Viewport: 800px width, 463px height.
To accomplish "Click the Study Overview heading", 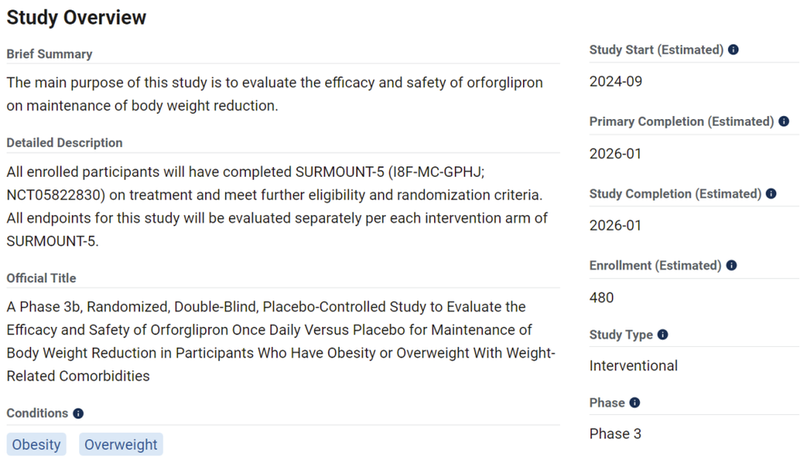I will [76, 18].
